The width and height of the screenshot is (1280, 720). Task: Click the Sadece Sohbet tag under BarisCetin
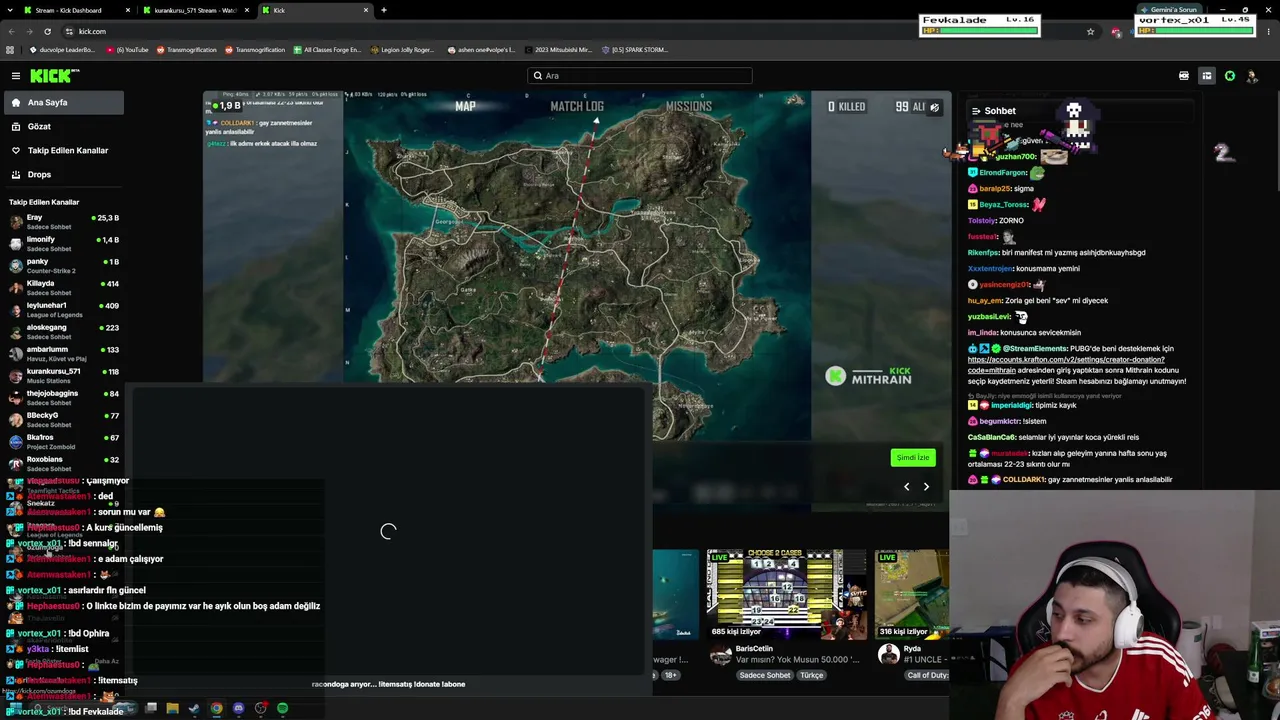[765, 675]
